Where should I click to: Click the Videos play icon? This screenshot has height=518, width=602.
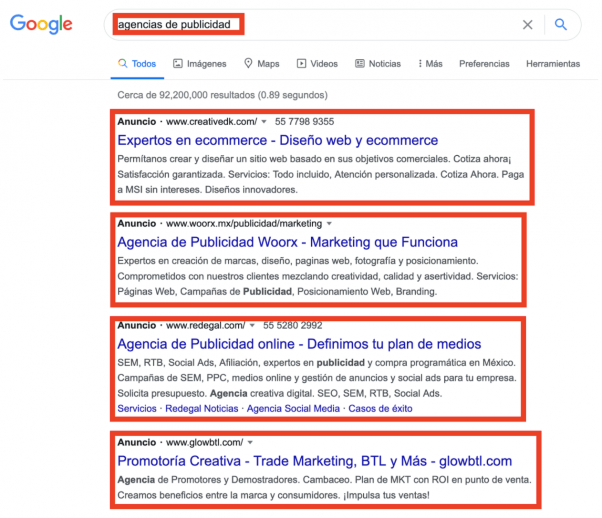pyautogui.click(x=301, y=63)
